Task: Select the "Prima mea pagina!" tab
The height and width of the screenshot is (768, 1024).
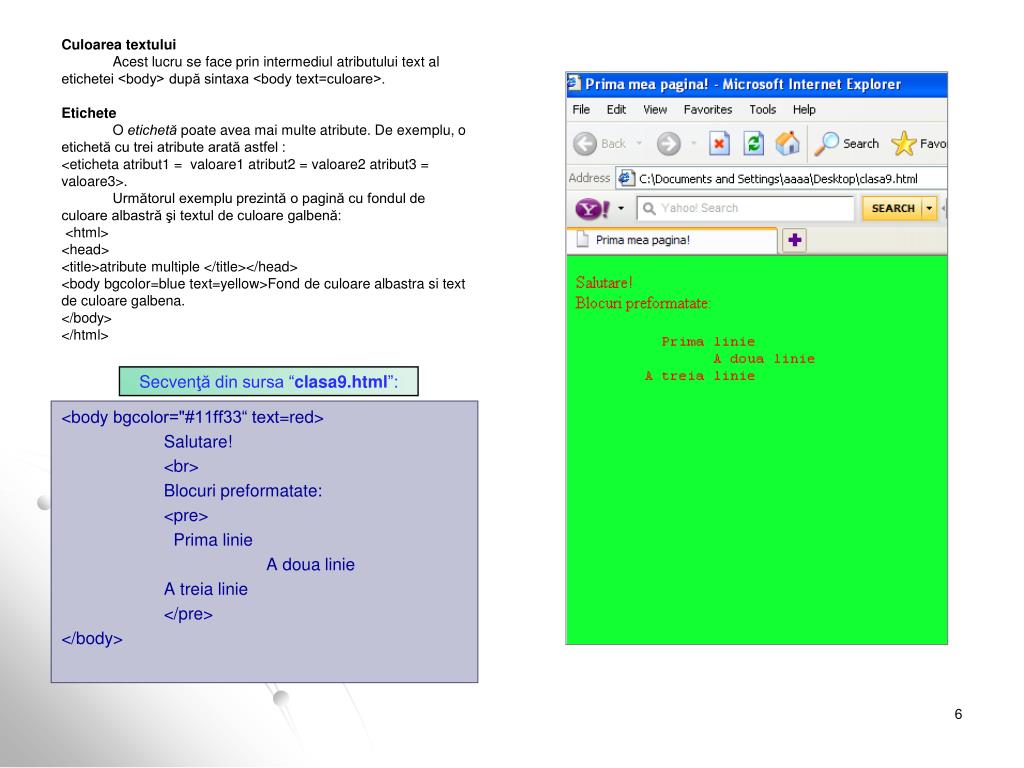Action: coord(672,240)
